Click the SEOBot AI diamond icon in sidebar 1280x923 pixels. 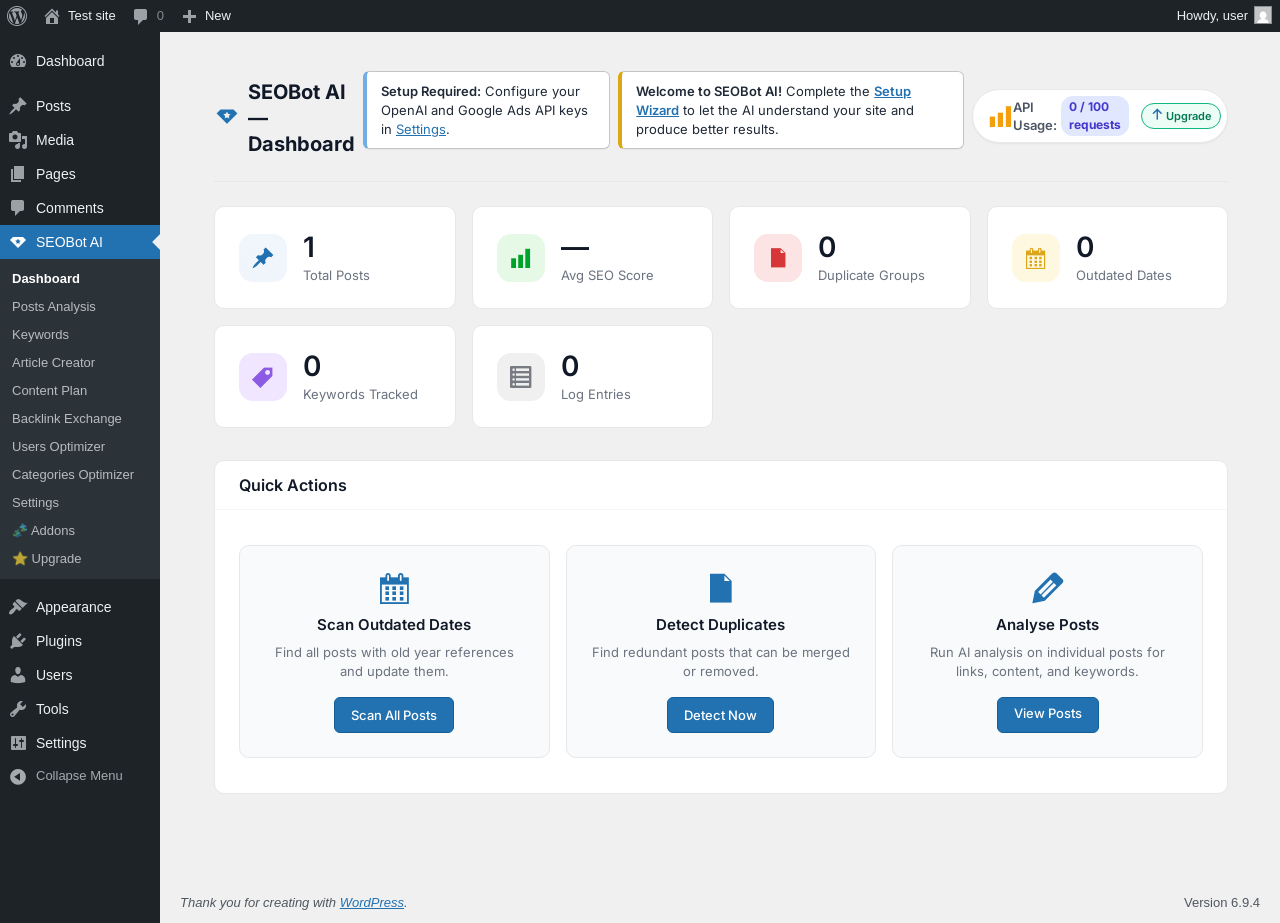click(x=18, y=242)
